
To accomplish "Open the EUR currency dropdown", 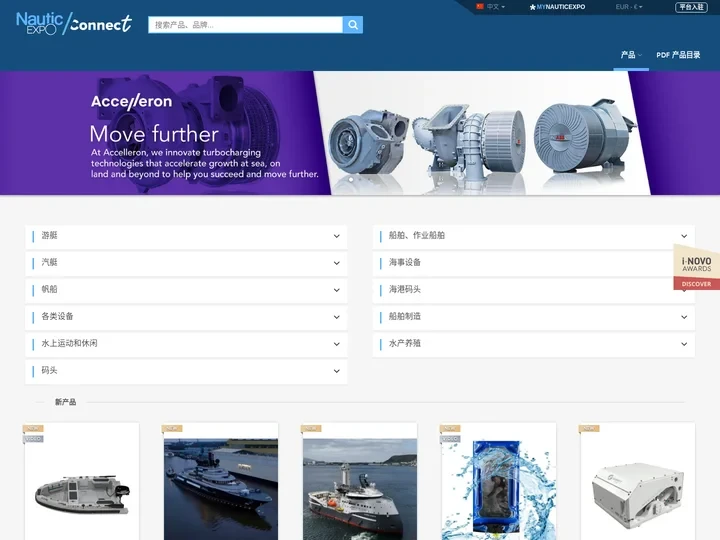I will tap(629, 7).
